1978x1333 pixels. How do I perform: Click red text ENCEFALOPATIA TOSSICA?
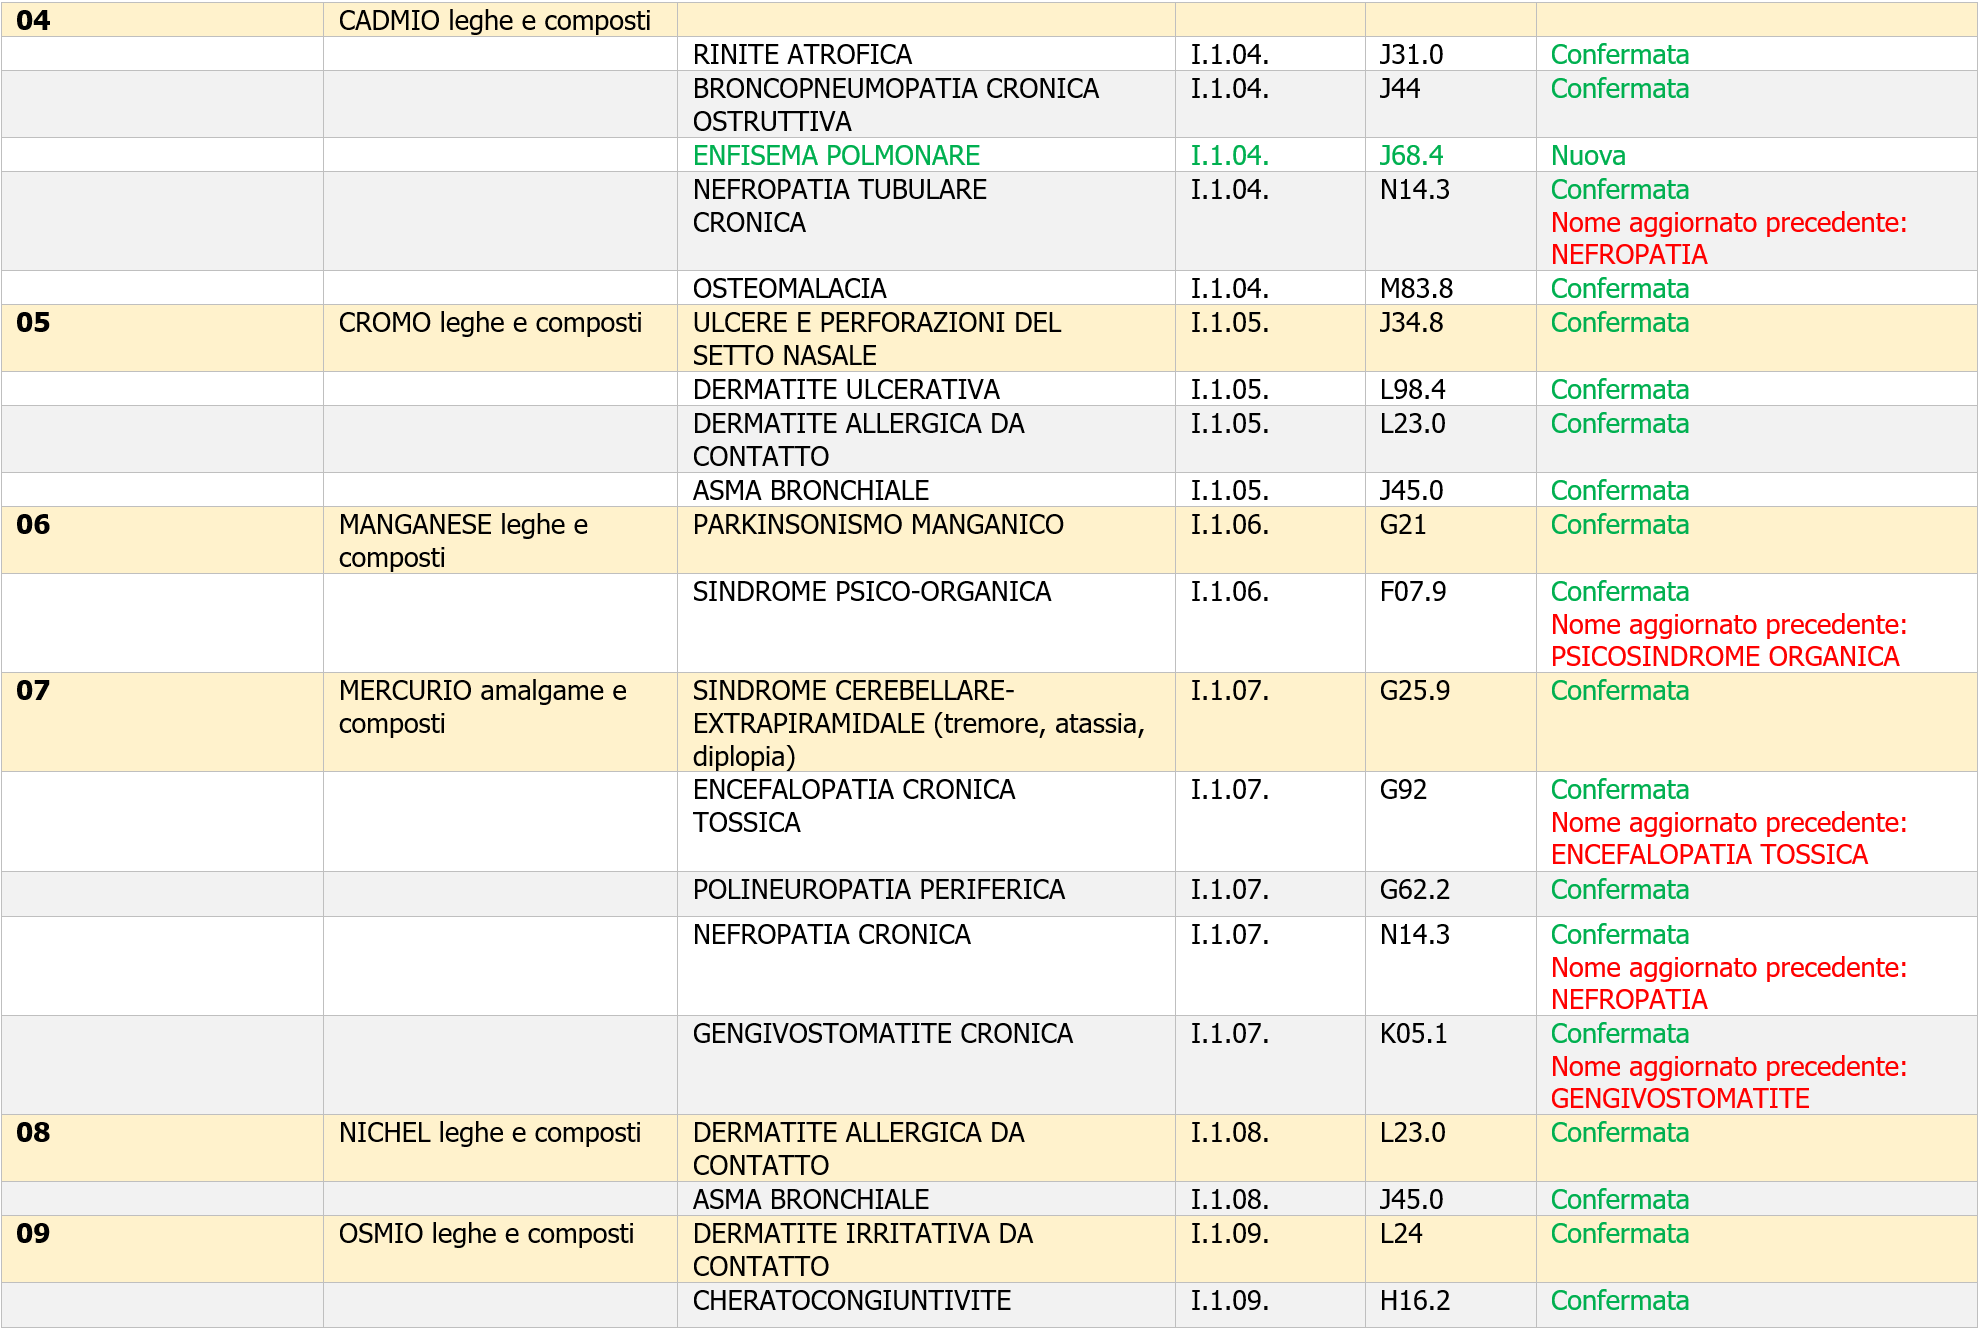pos(1708,854)
